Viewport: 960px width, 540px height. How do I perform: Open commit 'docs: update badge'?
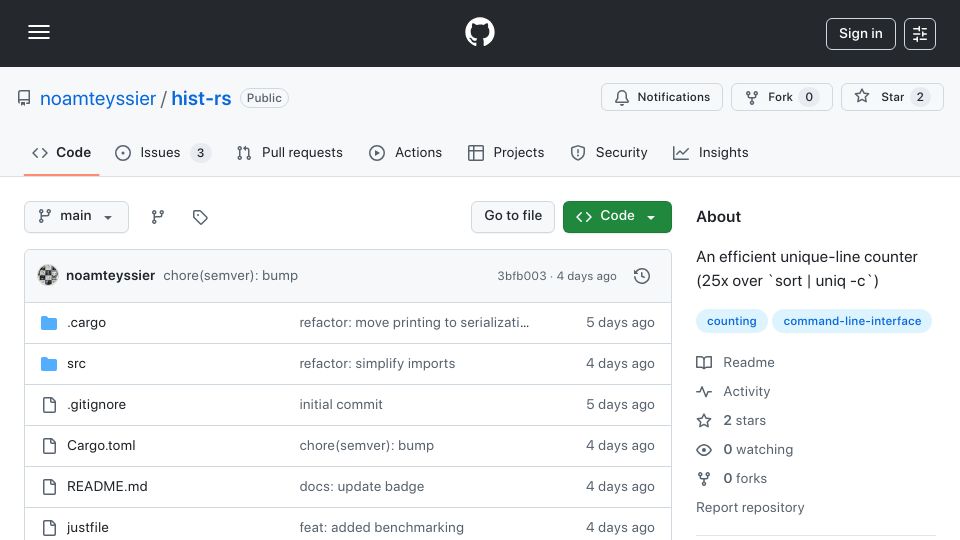362,487
